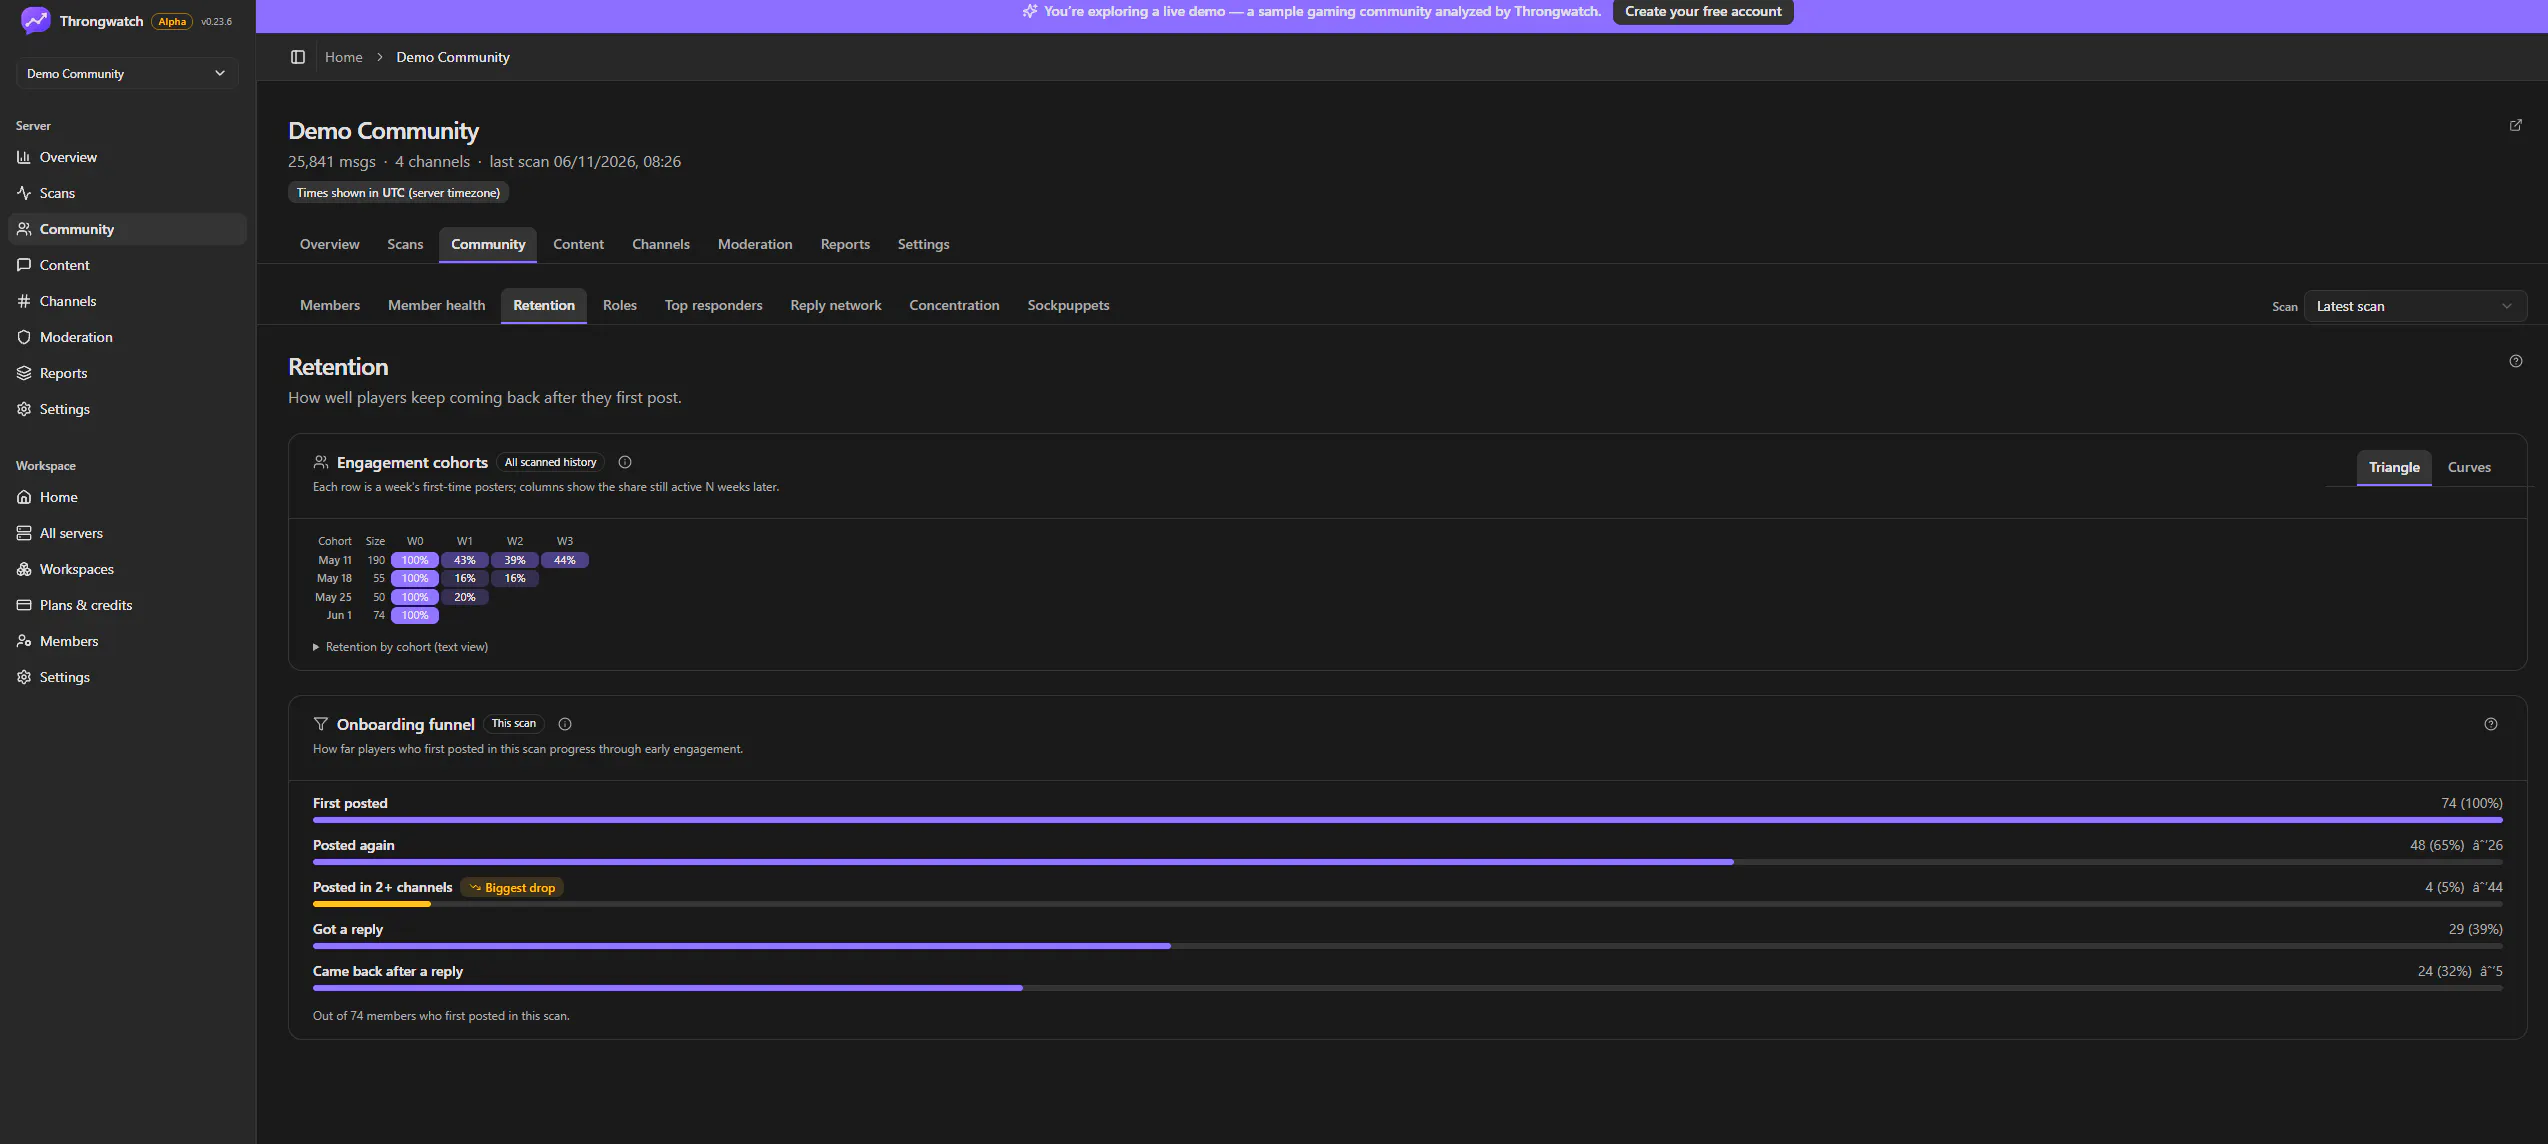
Task: Open Community in the Server sidebar
Action: [127, 229]
